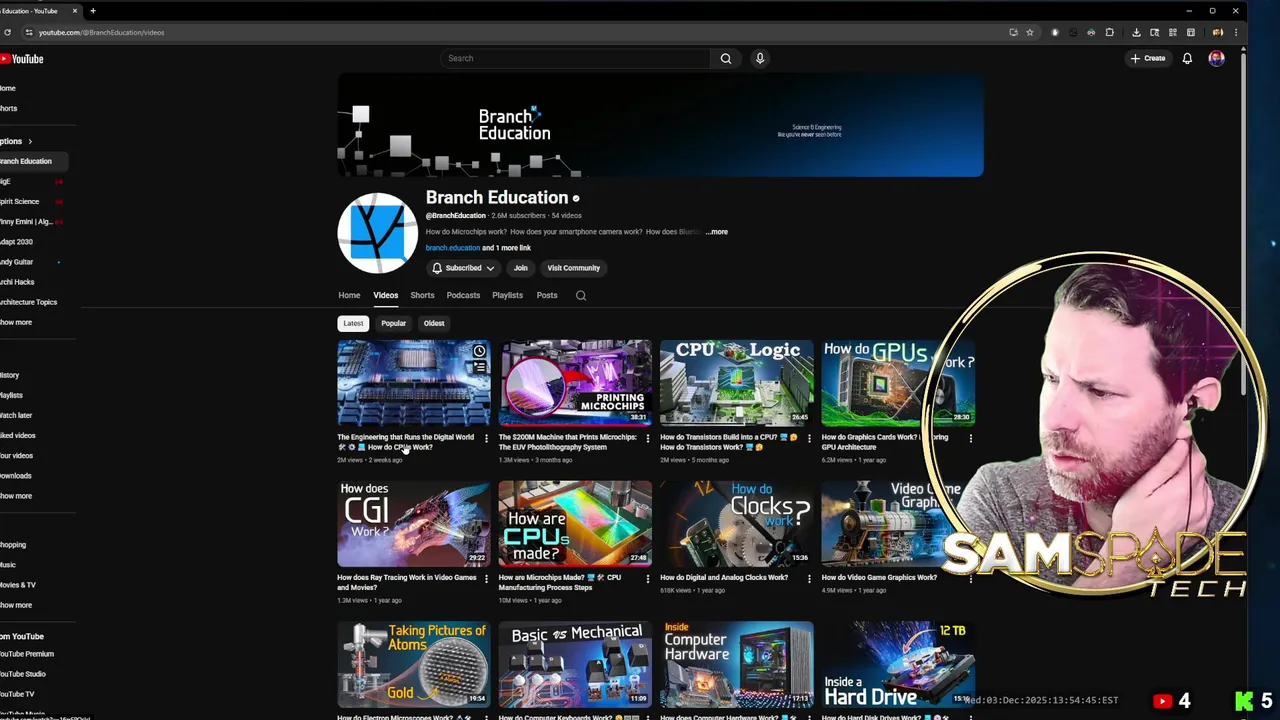
Task: Open options for 'How do Transistors Build into a CPU'
Action: 809,438
